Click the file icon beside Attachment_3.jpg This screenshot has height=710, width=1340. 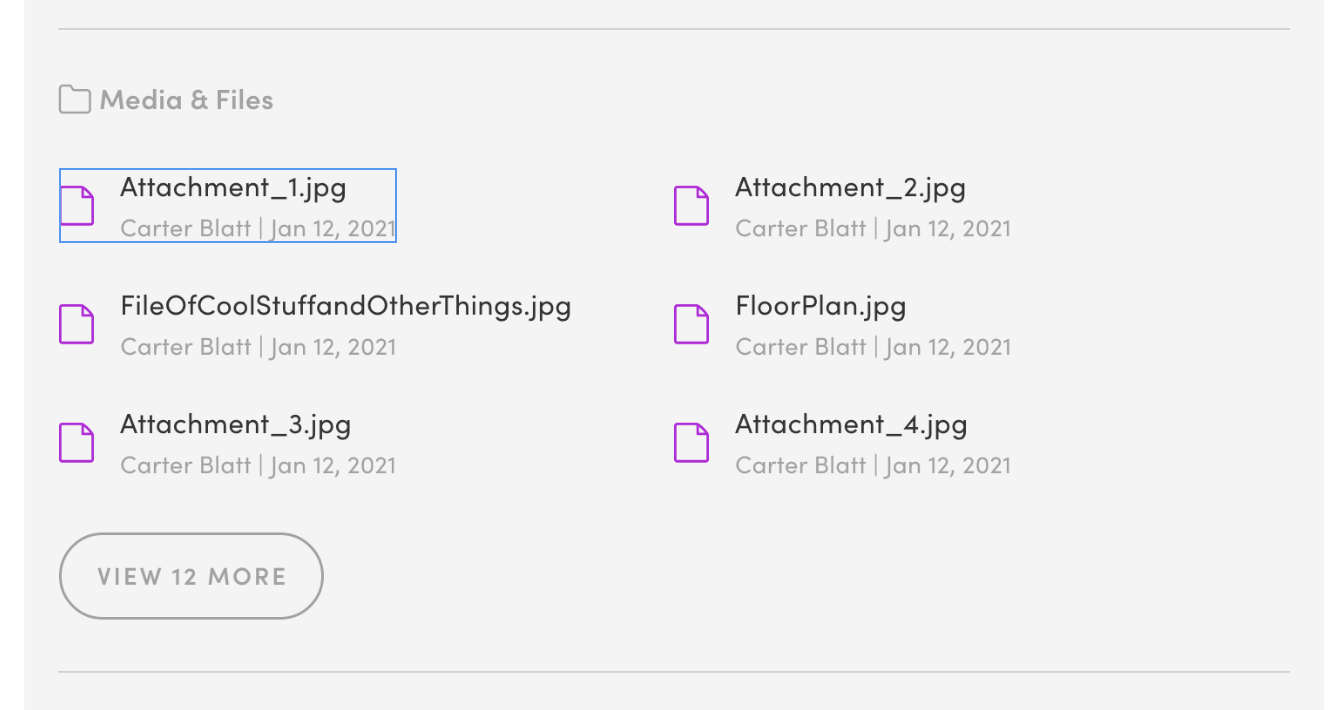pos(77,443)
